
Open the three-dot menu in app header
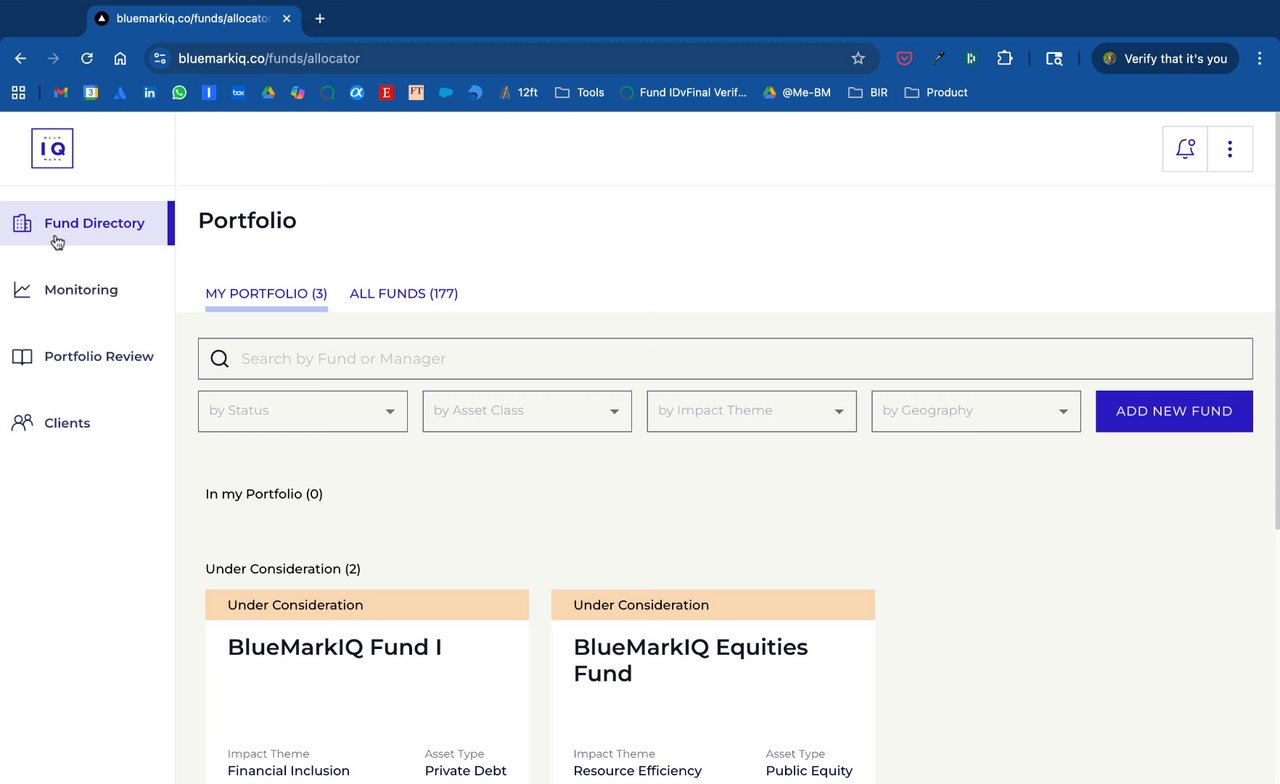1230,149
